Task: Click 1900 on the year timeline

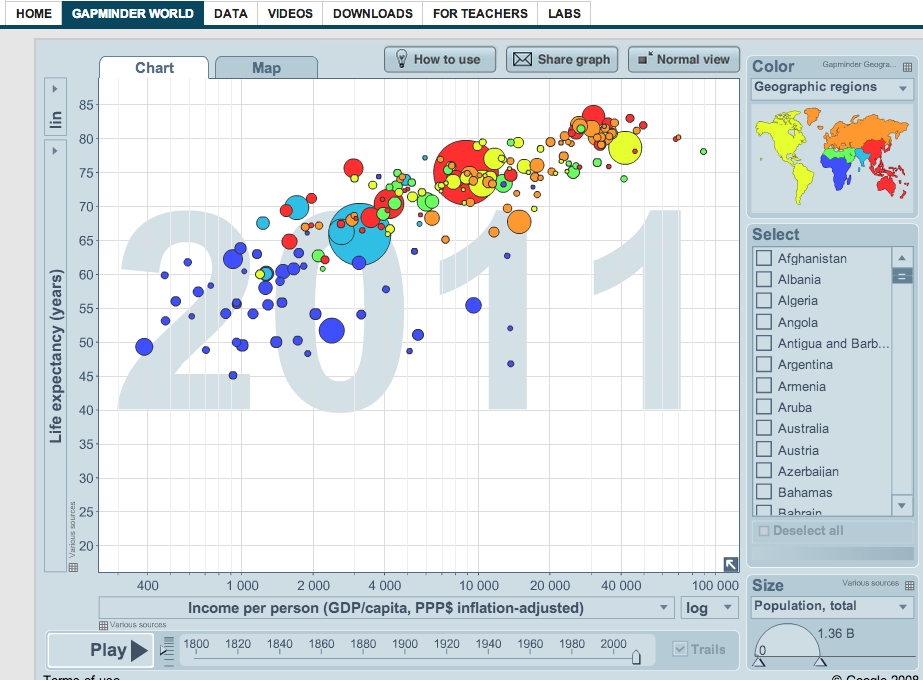Action: pyautogui.click(x=405, y=644)
